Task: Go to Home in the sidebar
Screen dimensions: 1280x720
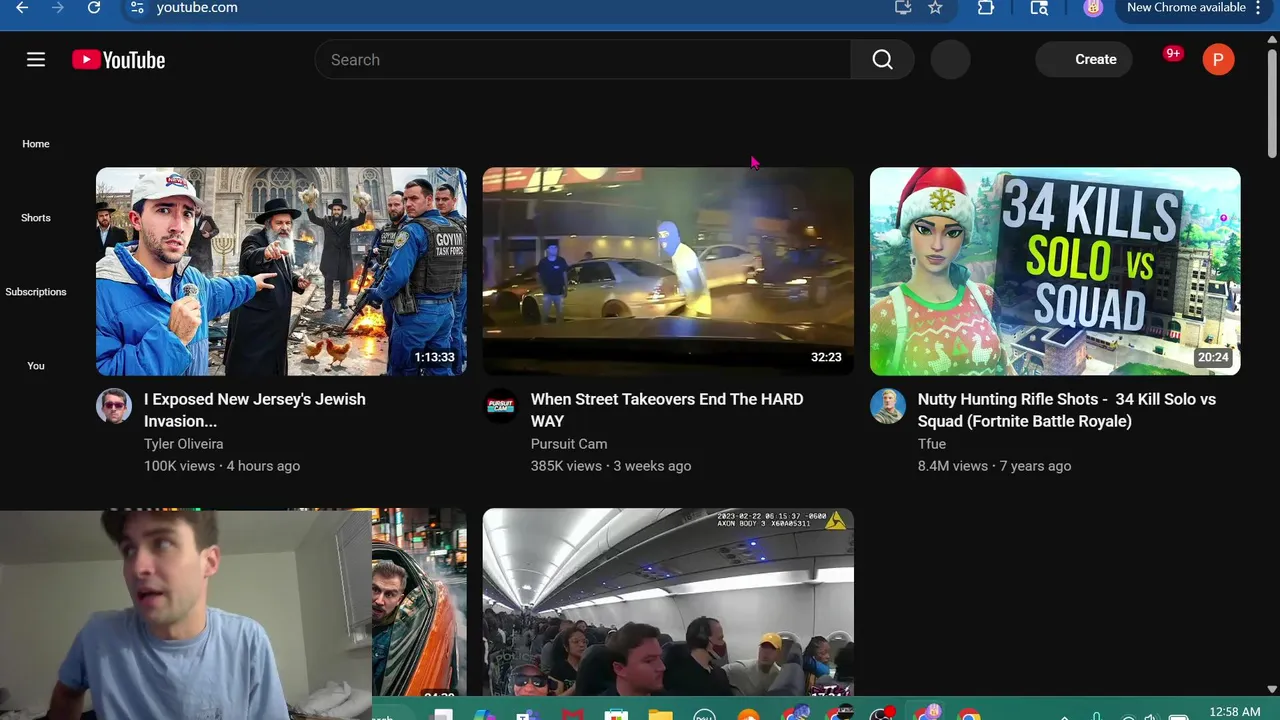Action: [x=36, y=144]
